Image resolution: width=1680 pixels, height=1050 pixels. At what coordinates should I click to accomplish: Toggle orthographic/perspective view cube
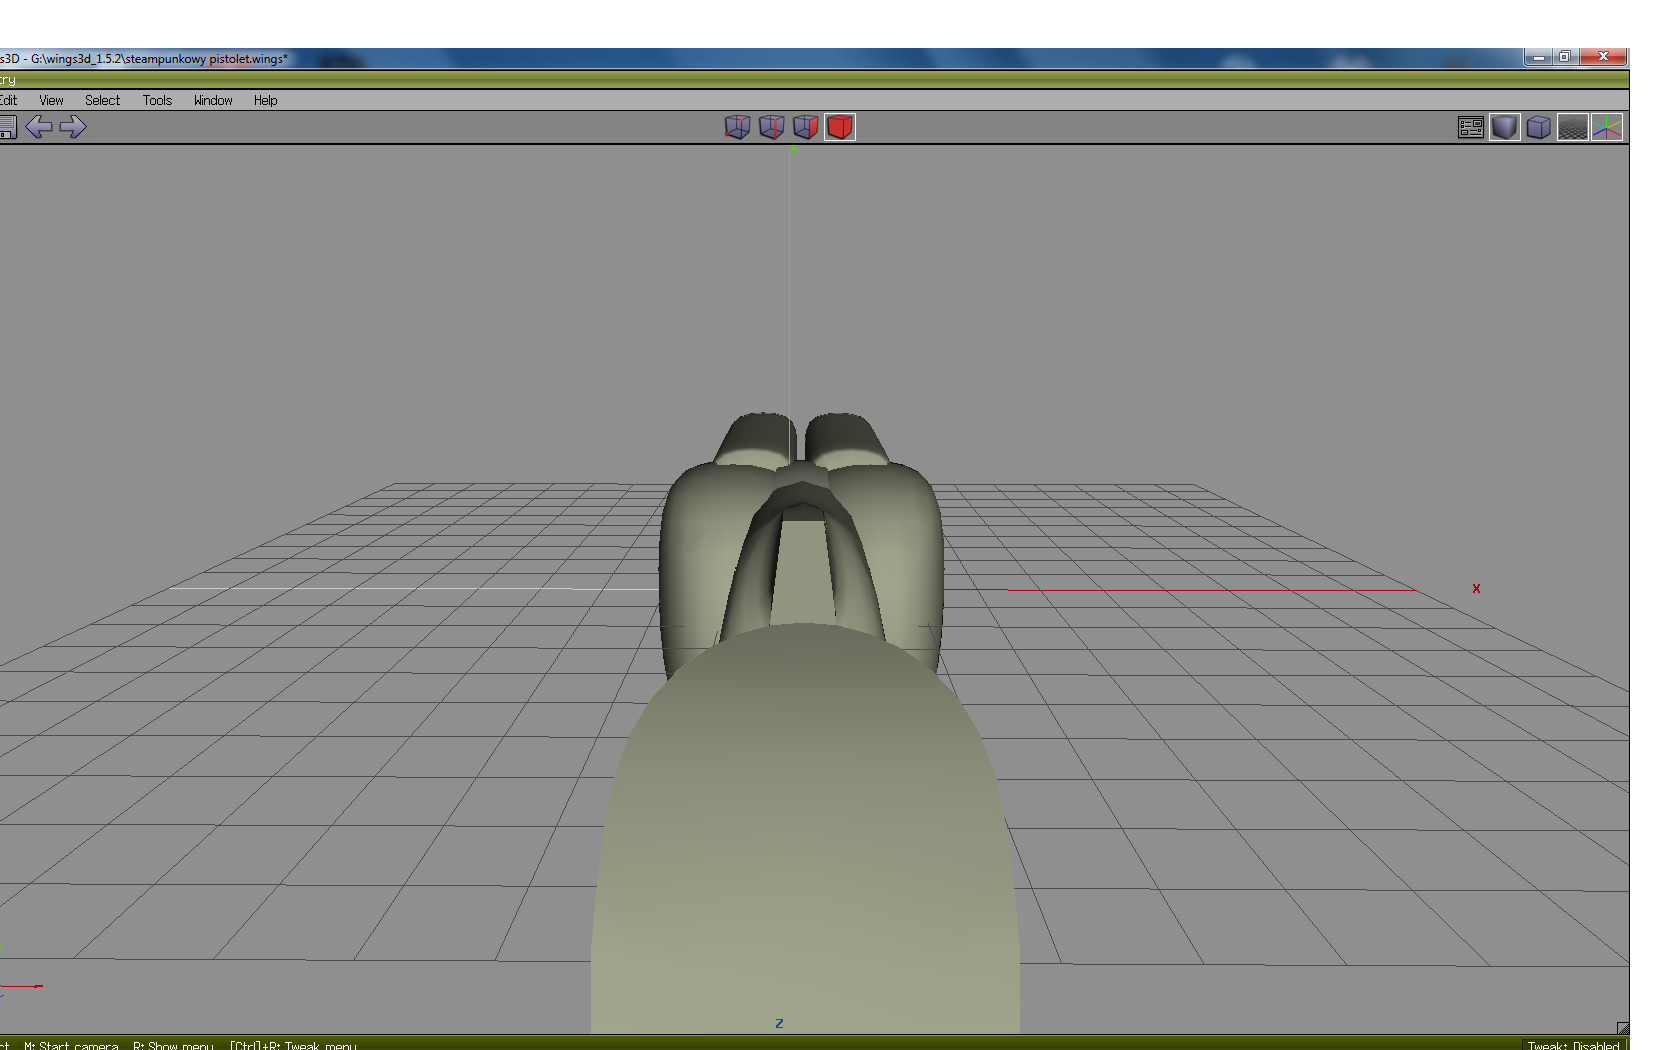(1538, 127)
